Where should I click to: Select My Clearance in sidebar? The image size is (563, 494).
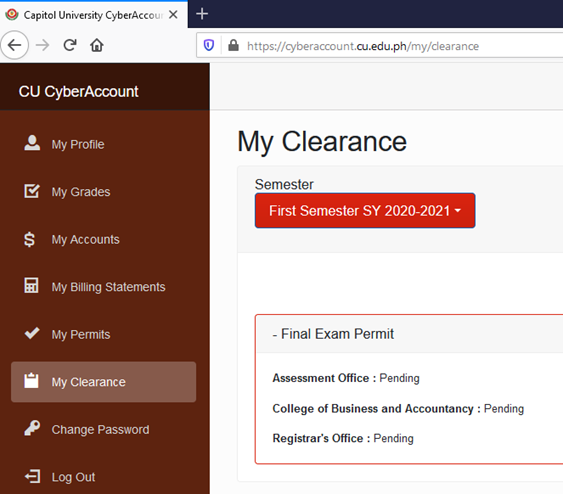(x=103, y=382)
